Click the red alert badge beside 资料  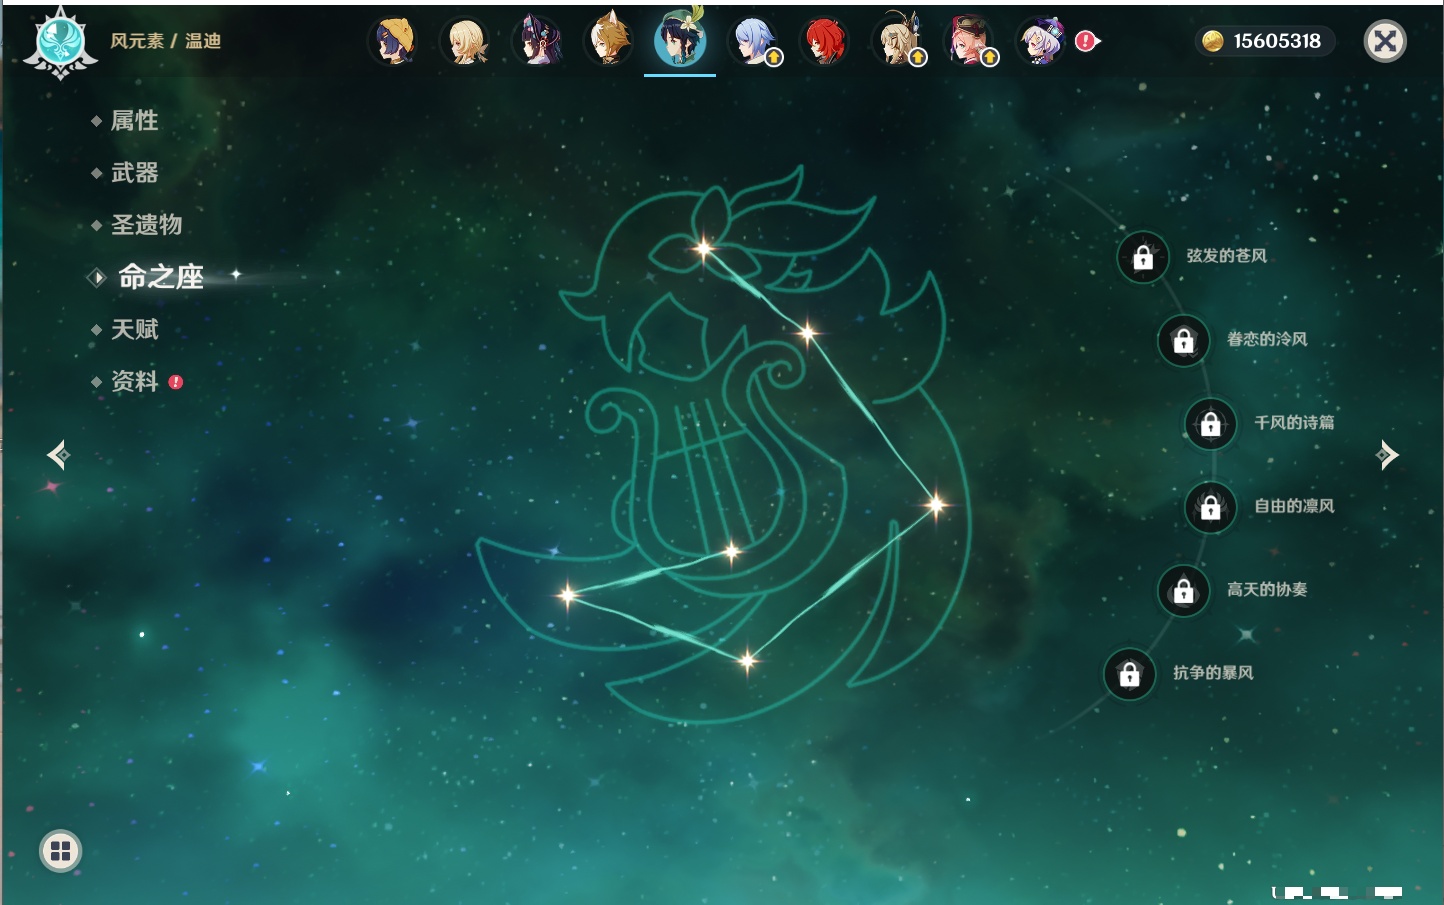coord(176,382)
